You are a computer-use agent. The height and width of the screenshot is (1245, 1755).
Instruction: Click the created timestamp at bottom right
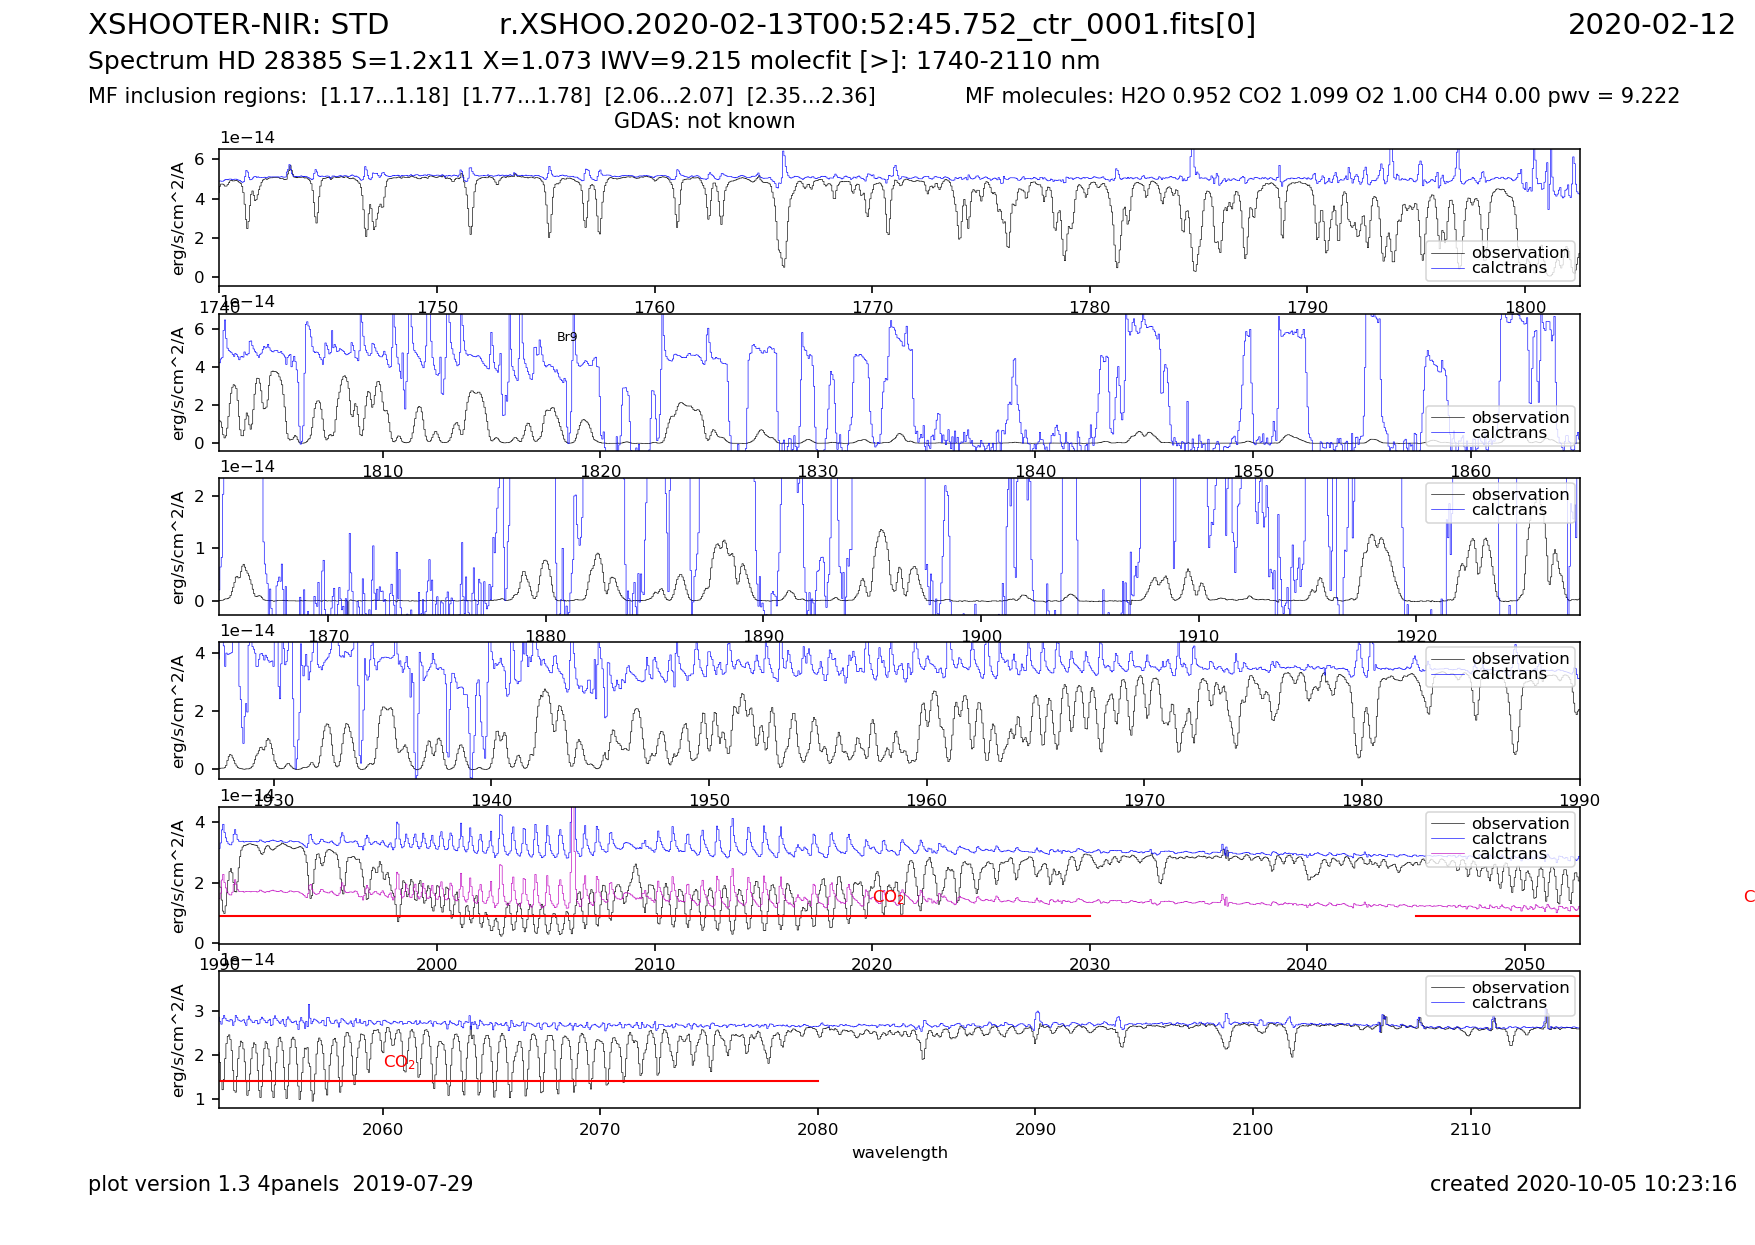point(1582,1184)
